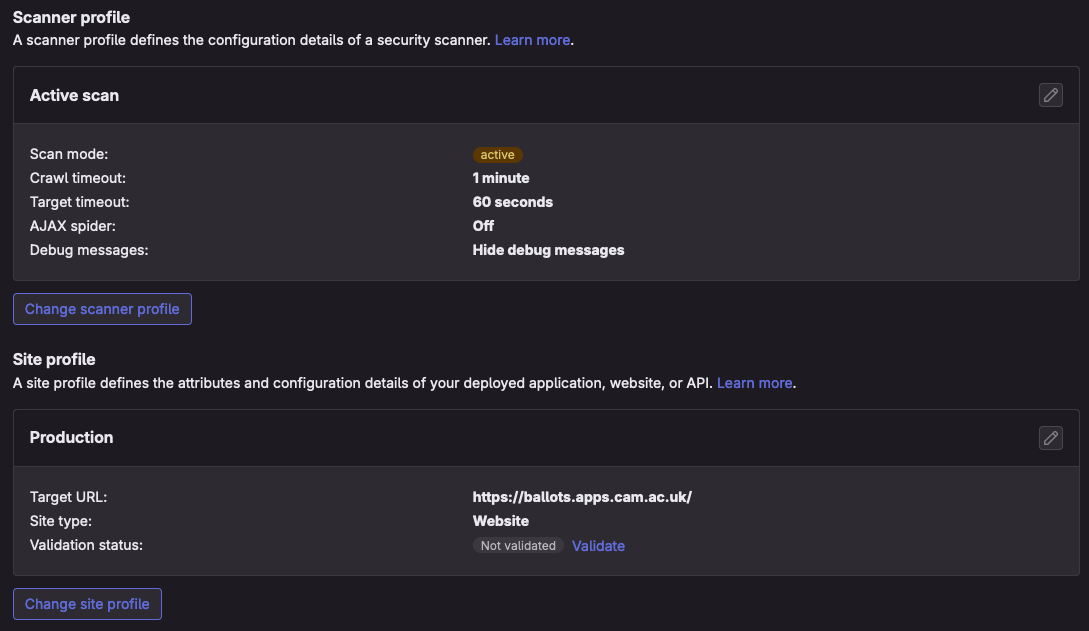Click the Validation status label
The width and height of the screenshot is (1089, 631).
pyautogui.click(x=86, y=545)
